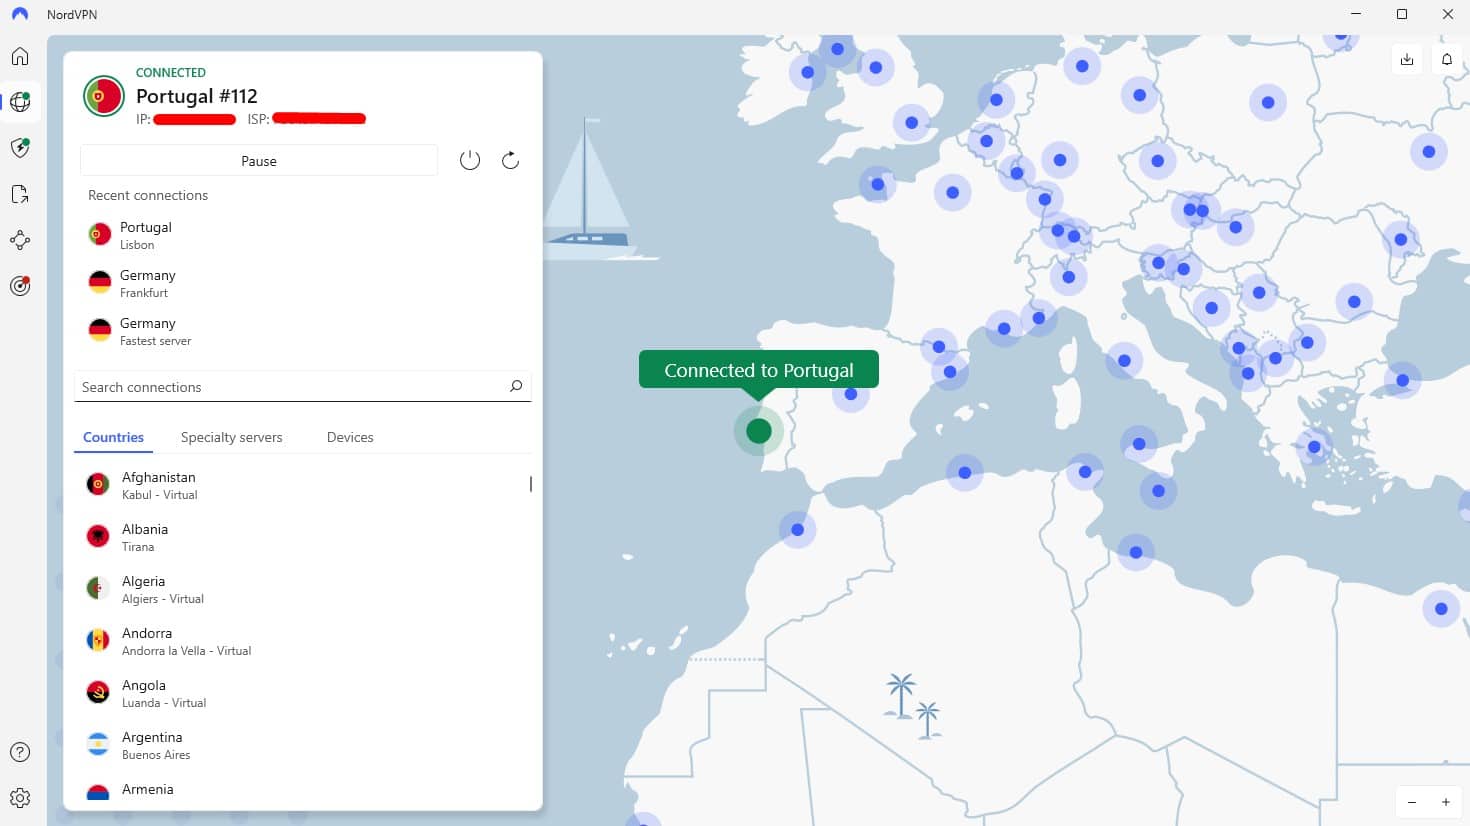The width and height of the screenshot is (1470, 826).
Task: Maximize the NordVPN window
Action: pos(1402,14)
